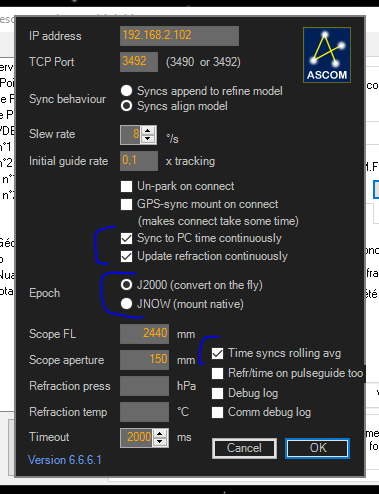Focus the IP address input field
Image resolution: width=379 pixels, height=494 pixels.
[179, 36]
